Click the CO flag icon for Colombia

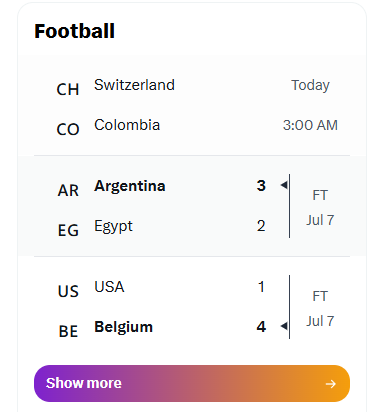[68, 129]
